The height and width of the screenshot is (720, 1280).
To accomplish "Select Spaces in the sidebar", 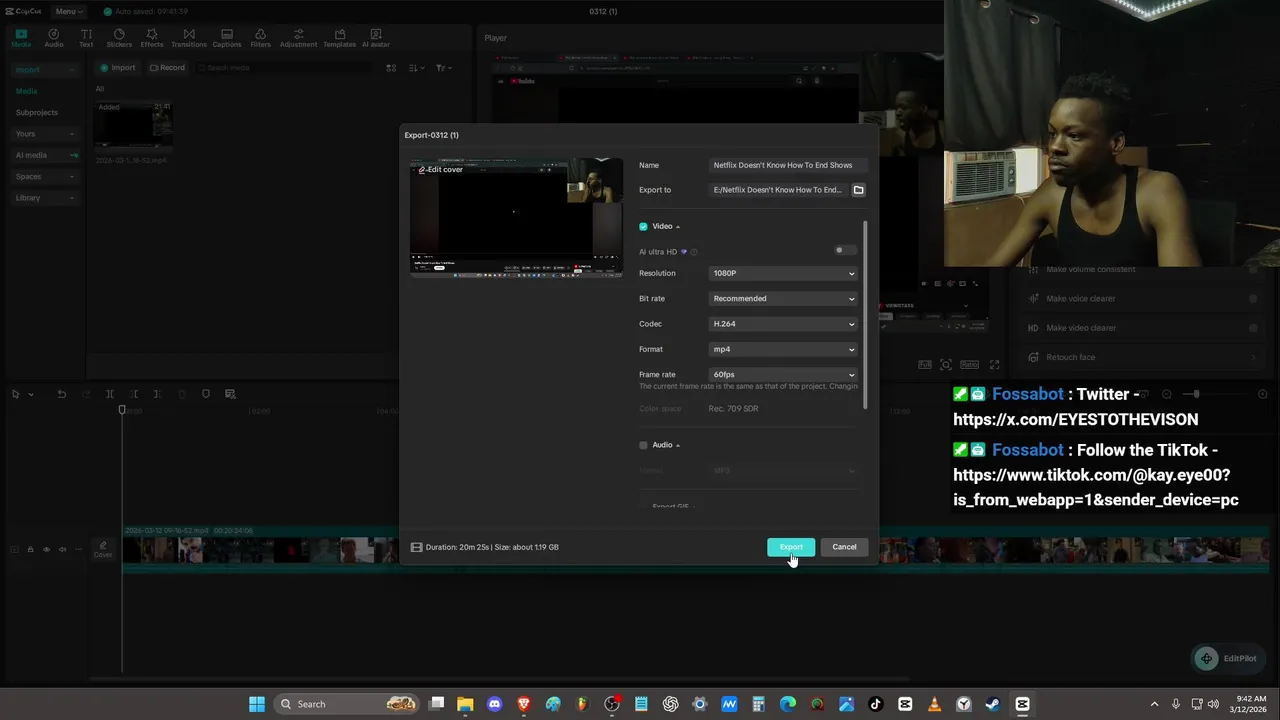I will [x=45, y=177].
